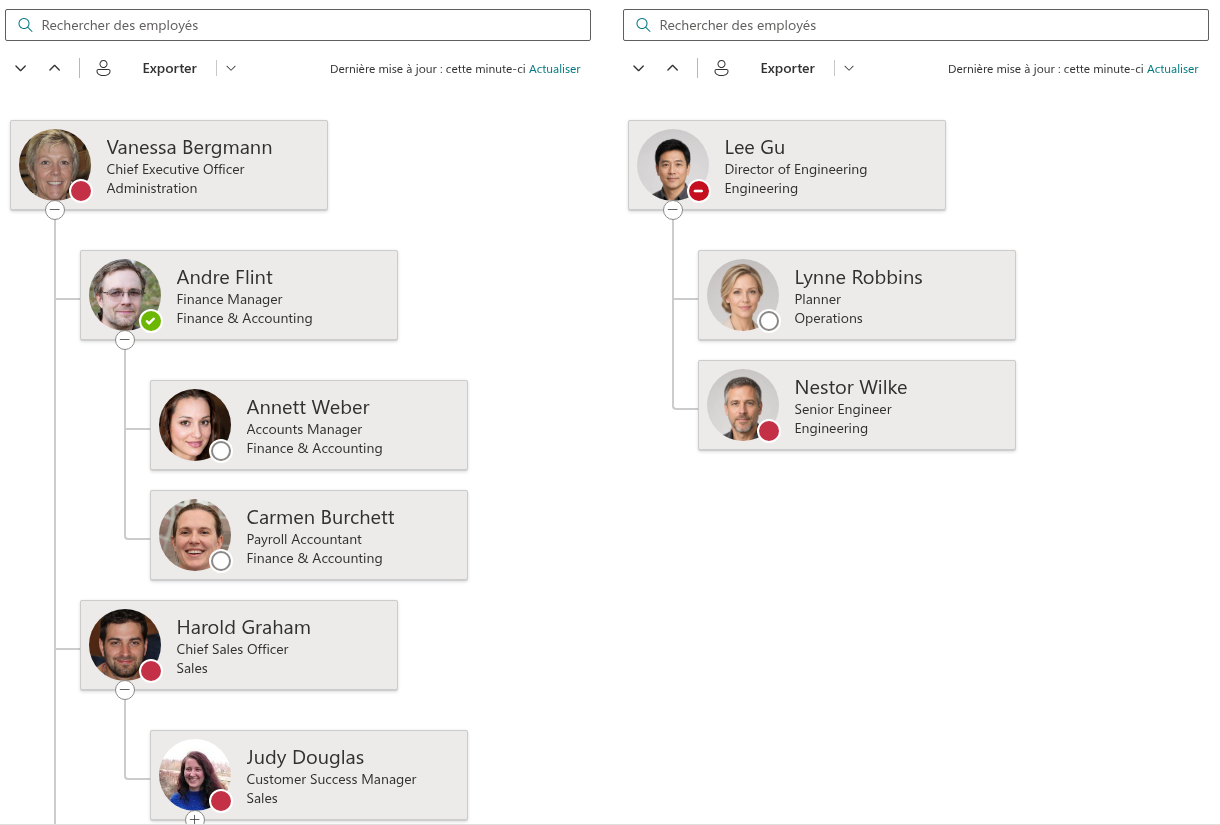Click Actualiser link in left panel
Viewport: 1220px width, 825px height.
coord(555,69)
